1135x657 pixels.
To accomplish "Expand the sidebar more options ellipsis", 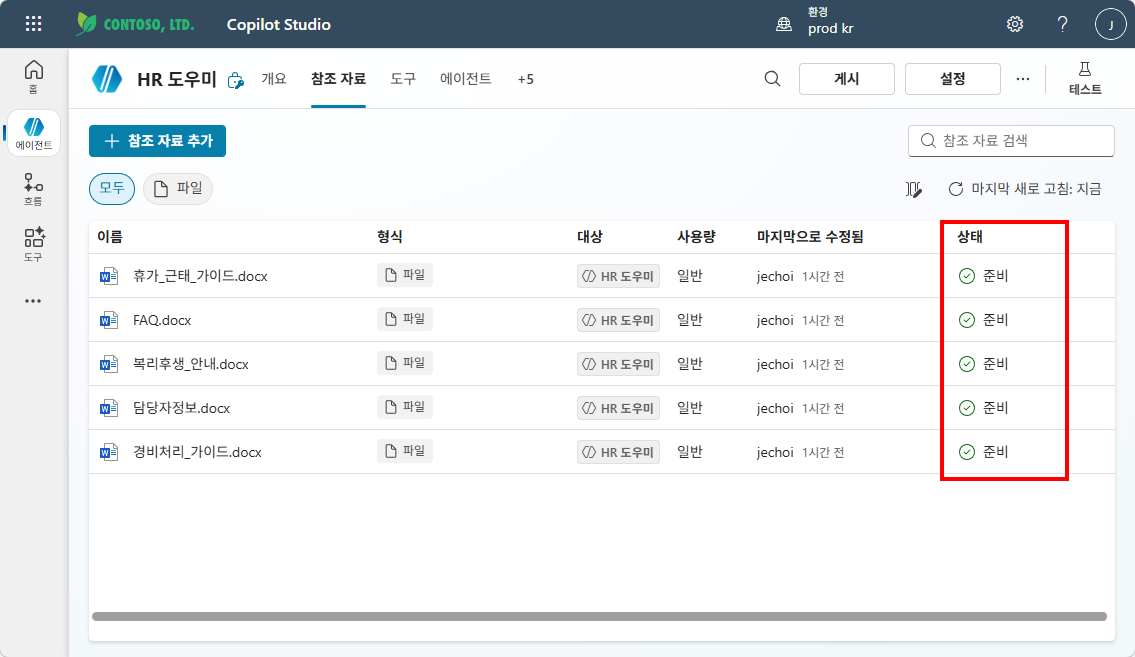I will tap(33, 301).
